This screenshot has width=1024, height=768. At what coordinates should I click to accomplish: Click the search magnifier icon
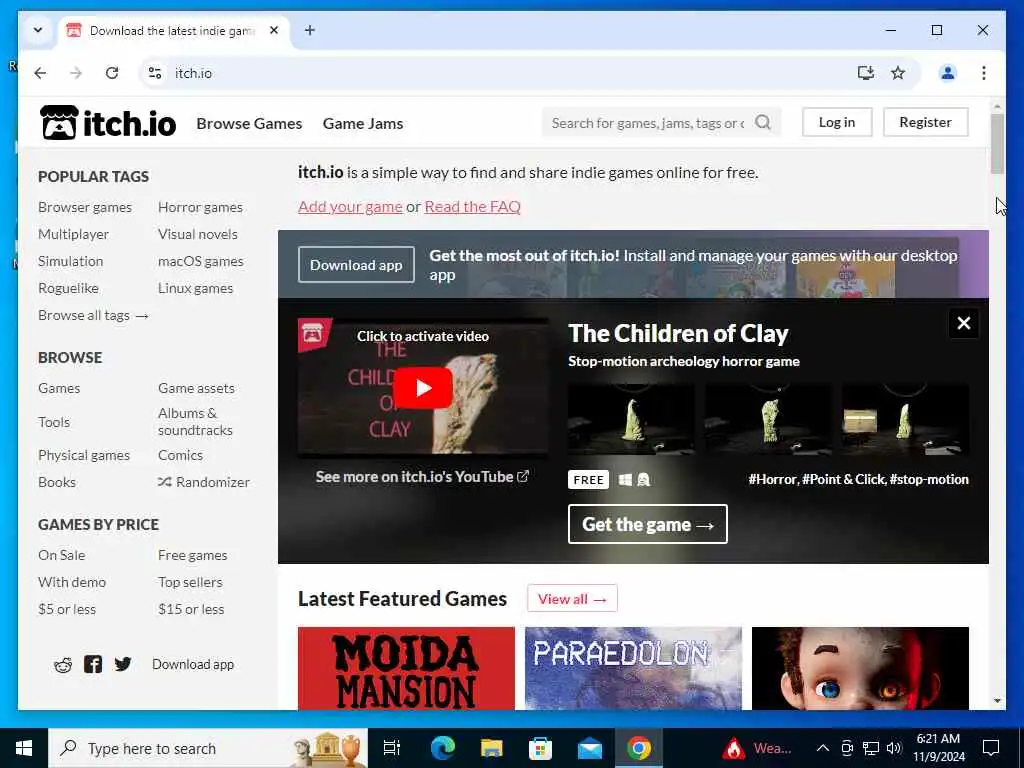click(x=763, y=123)
